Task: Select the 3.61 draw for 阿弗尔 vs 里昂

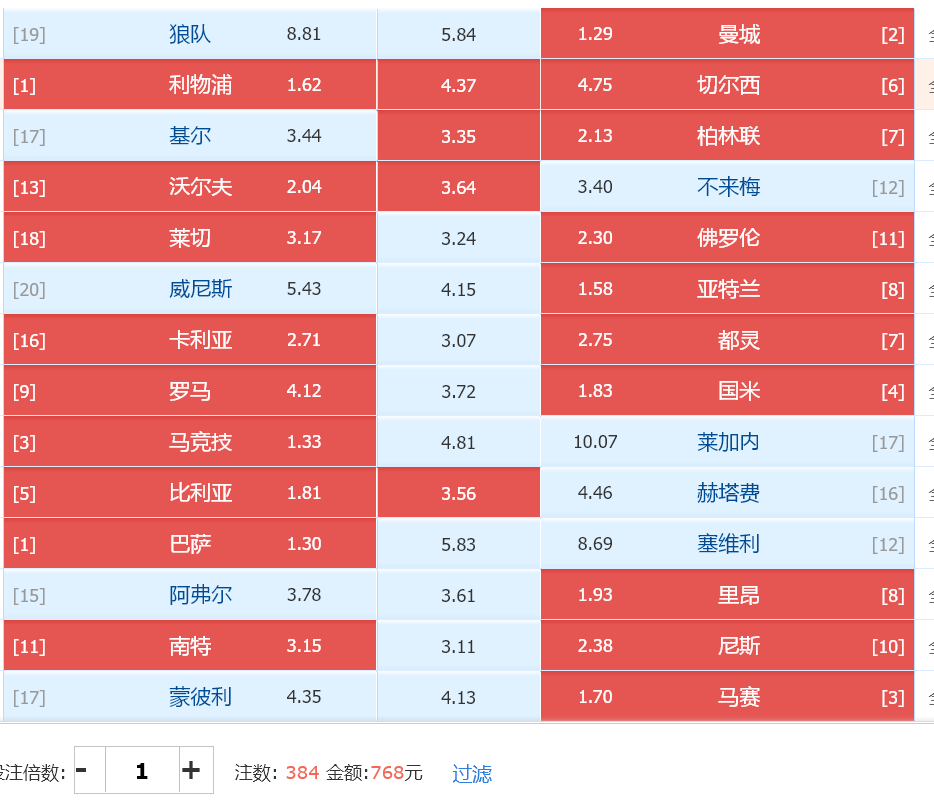Action: 459,595
